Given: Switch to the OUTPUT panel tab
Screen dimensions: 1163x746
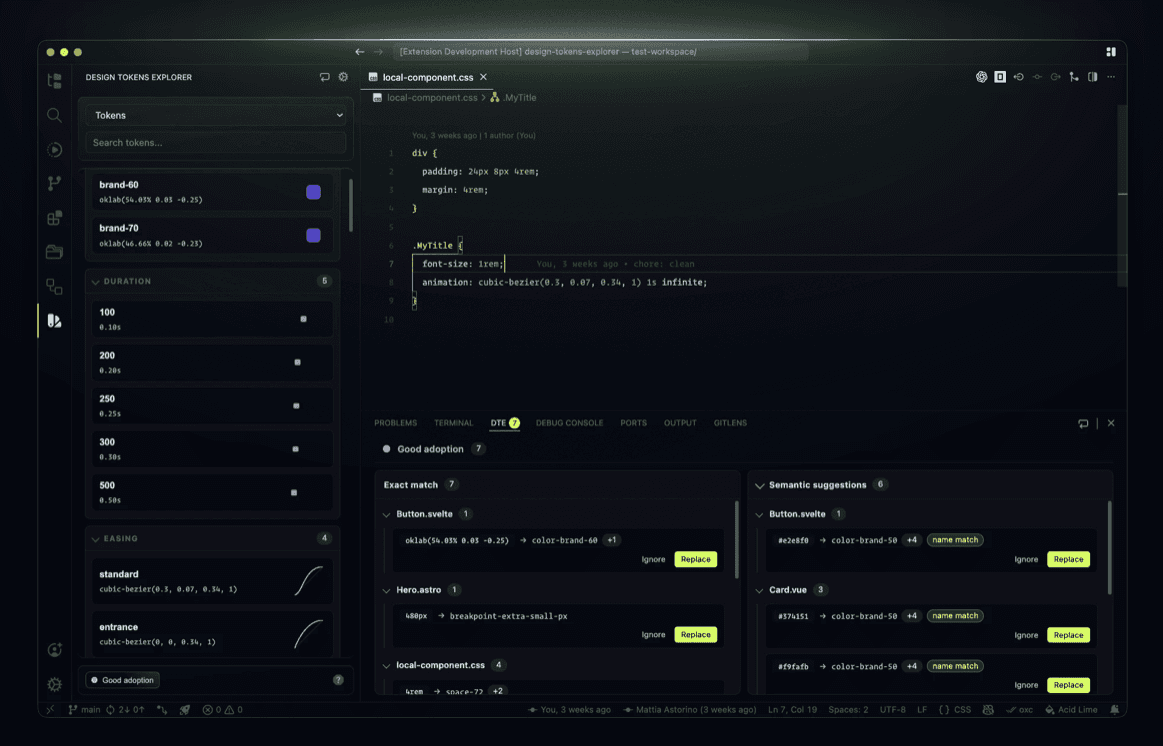Looking at the screenshot, I should click(x=680, y=423).
